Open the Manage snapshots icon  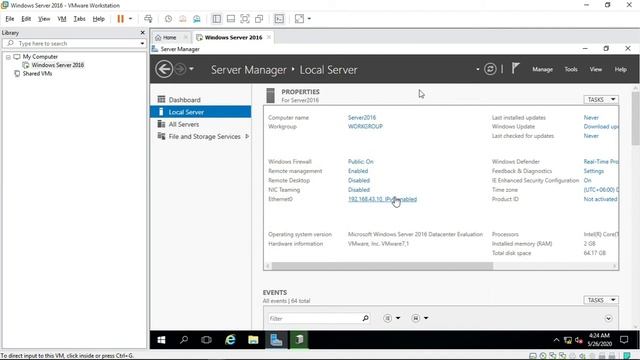click(197, 19)
